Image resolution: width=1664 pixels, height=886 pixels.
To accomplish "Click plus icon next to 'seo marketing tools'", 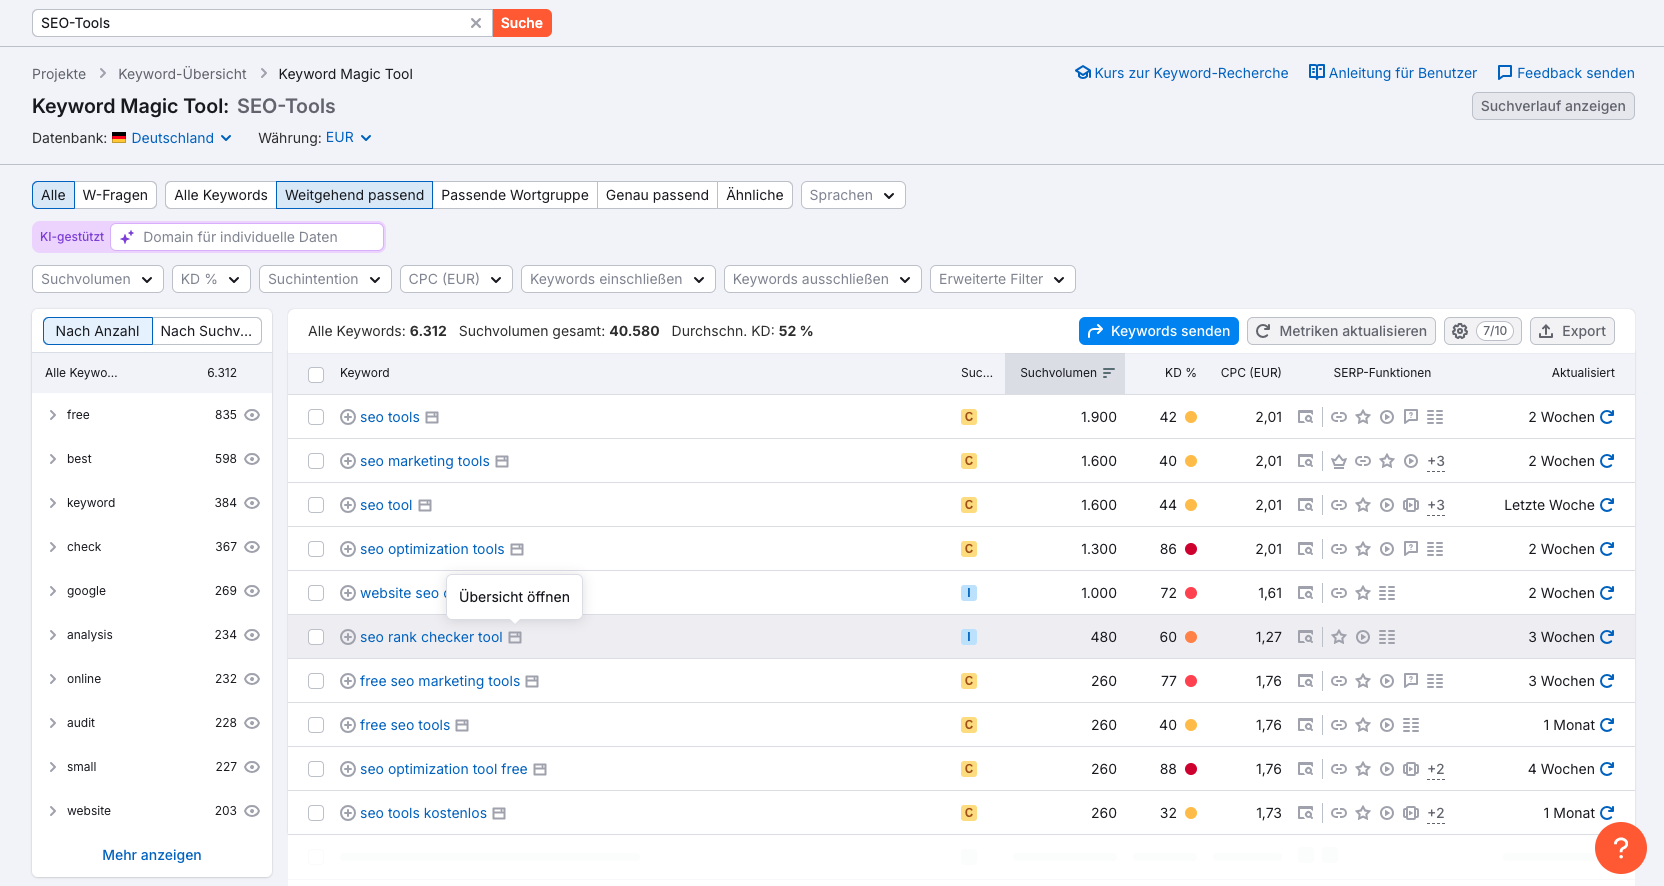I will click(x=348, y=461).
